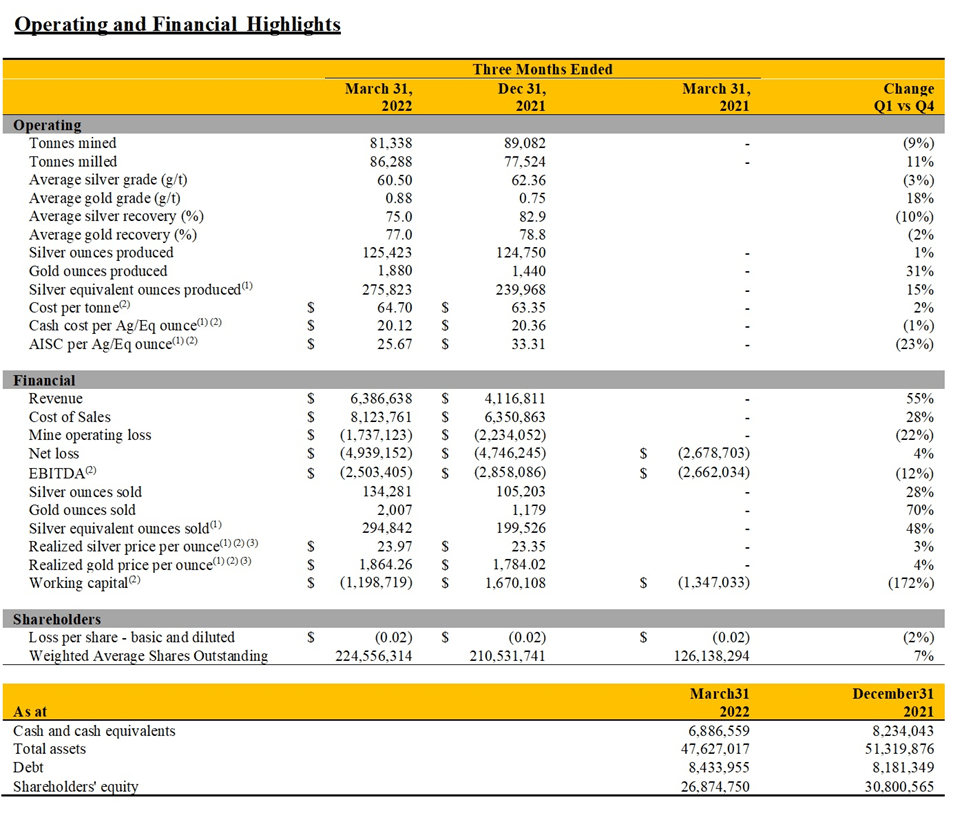Click 'Weighted Average Shares Outstanding' label
Viewport: 975px width, 824px height.
pos(149,656)
